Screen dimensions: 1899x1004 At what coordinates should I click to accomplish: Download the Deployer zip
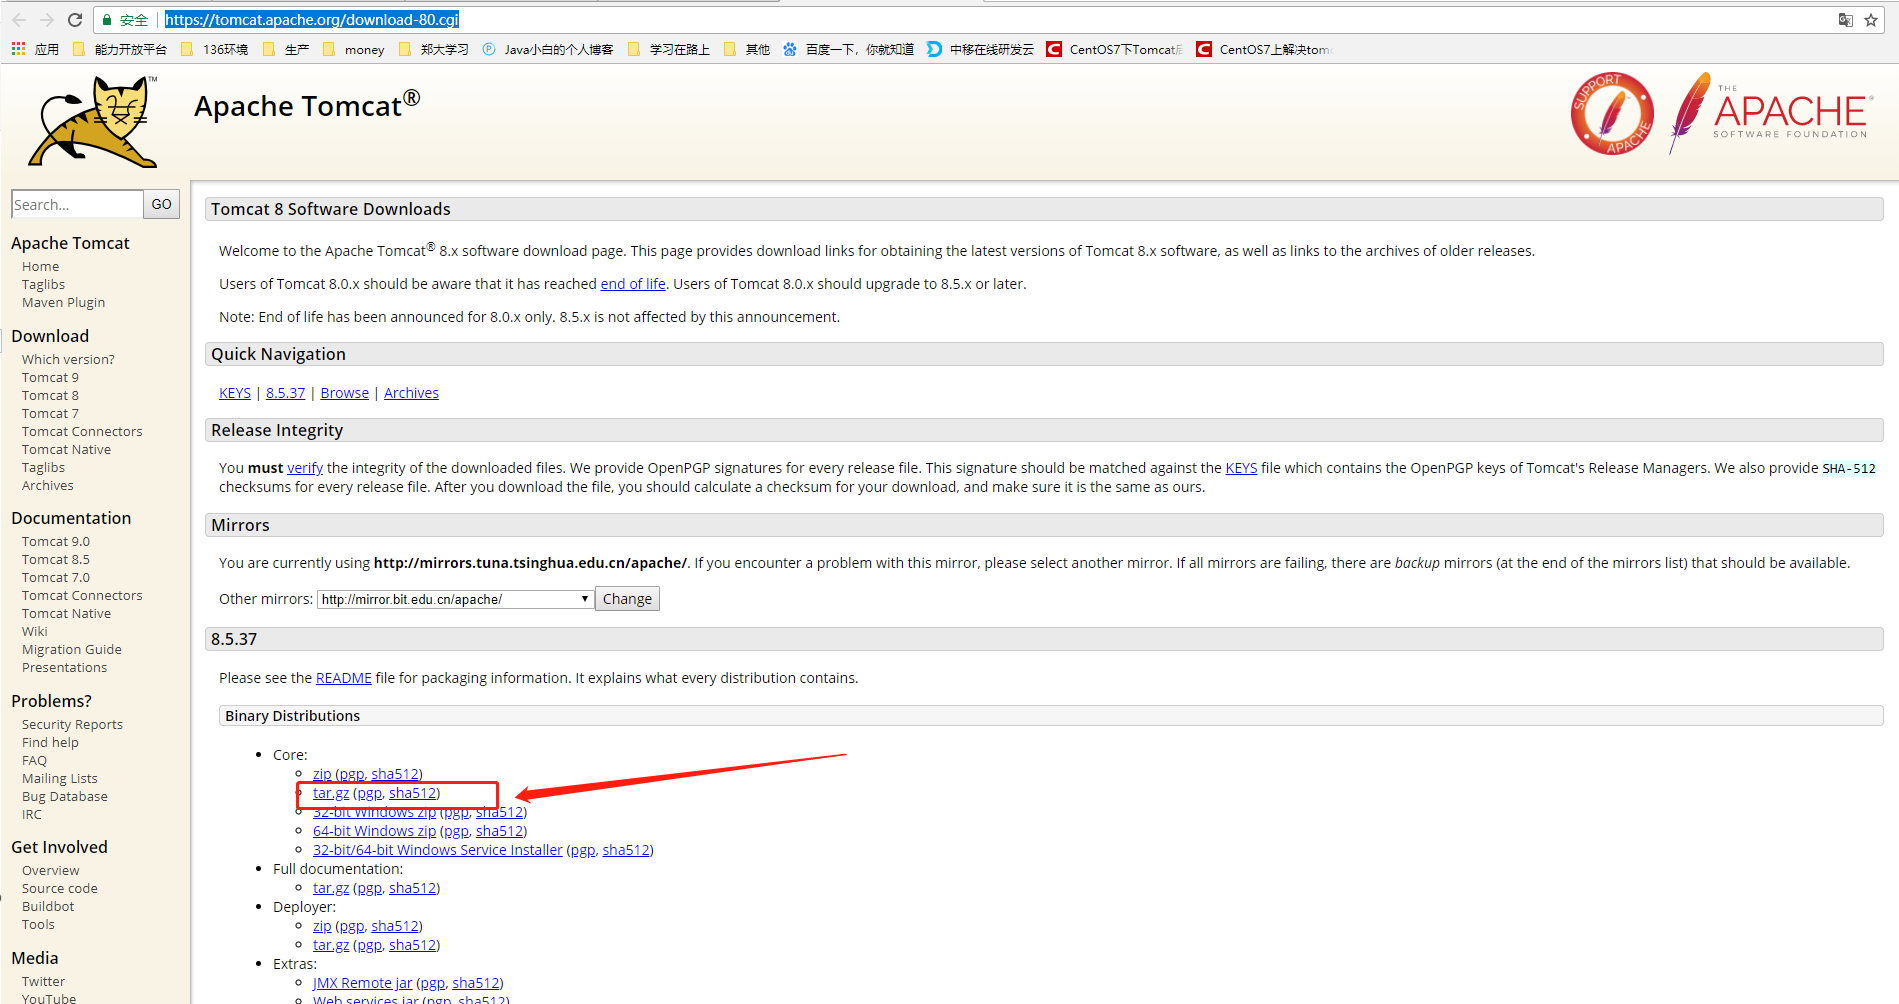pos(322,926)
